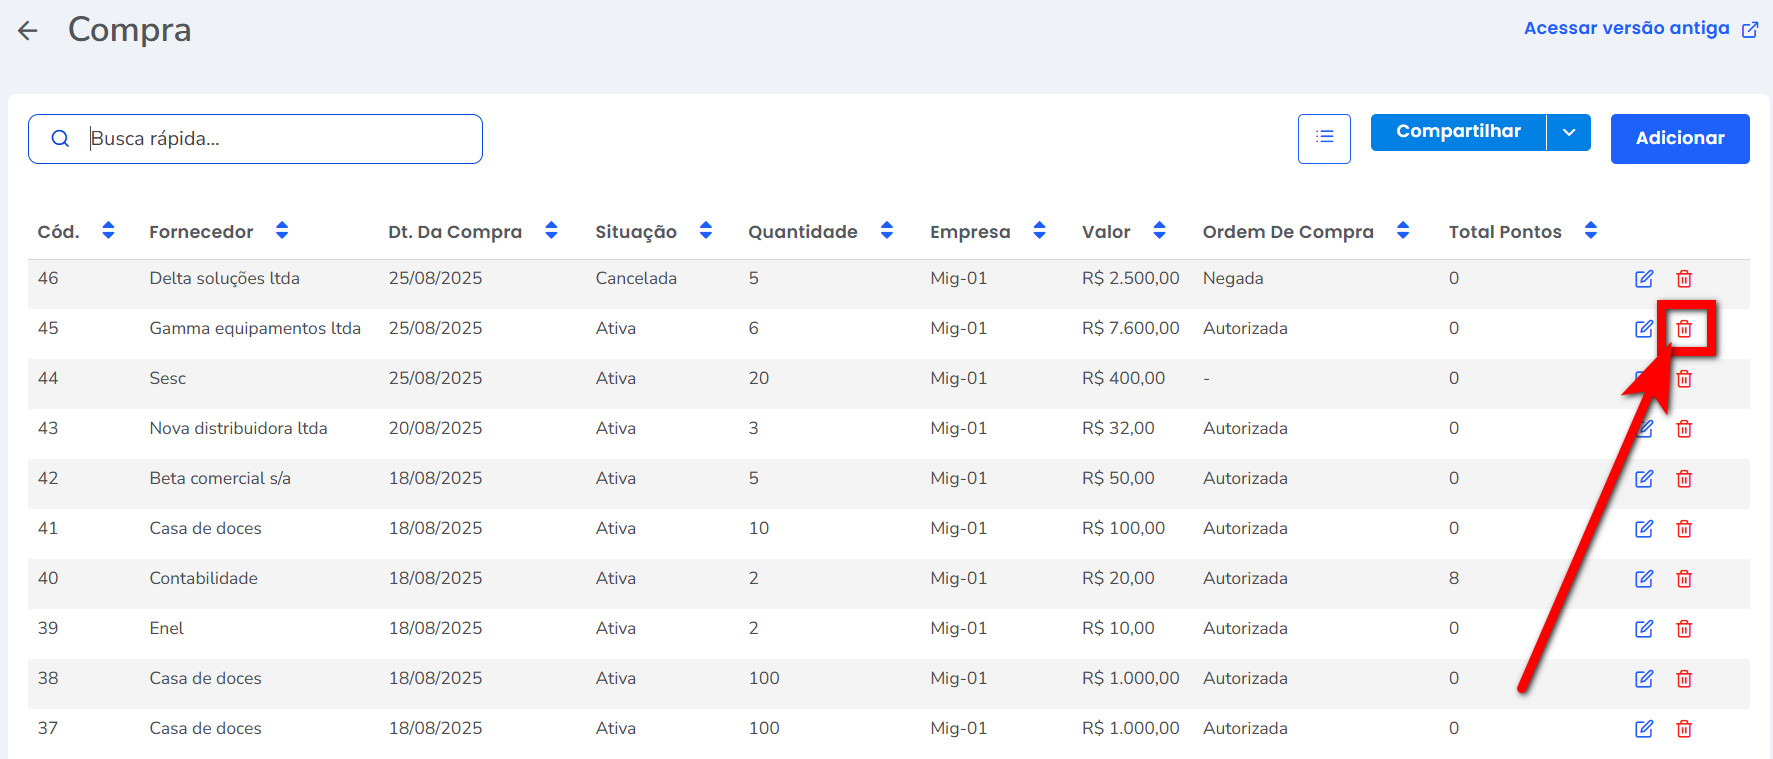Delete purchase 45 from Gamma equipamentos ltda
1773x759 pixels.
pos(1684,329)
